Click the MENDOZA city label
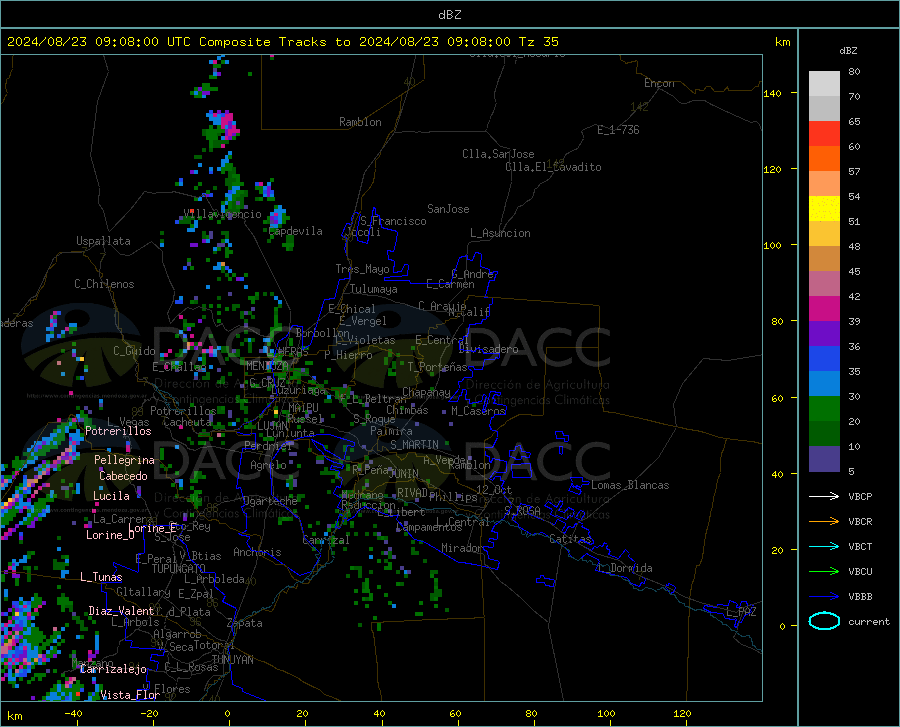 point(267,366)
